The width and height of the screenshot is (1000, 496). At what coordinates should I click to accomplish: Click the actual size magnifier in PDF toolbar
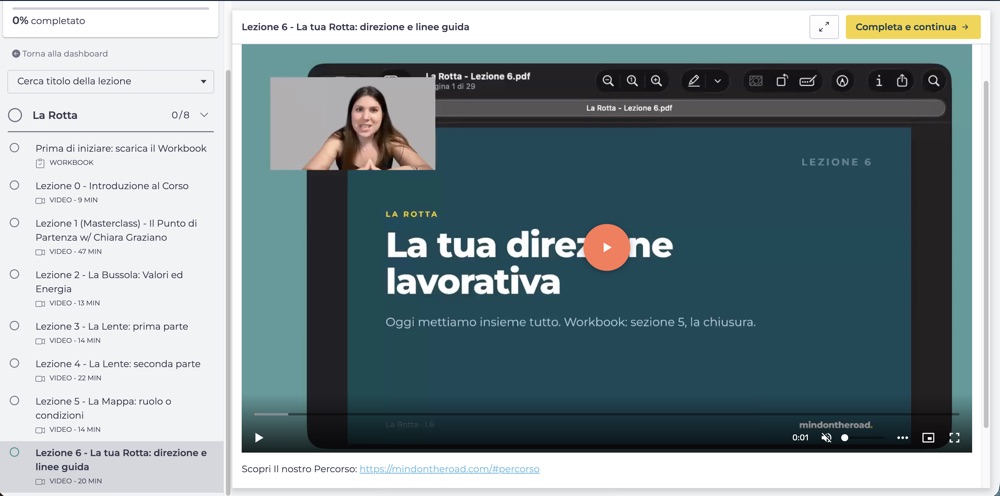632,81
